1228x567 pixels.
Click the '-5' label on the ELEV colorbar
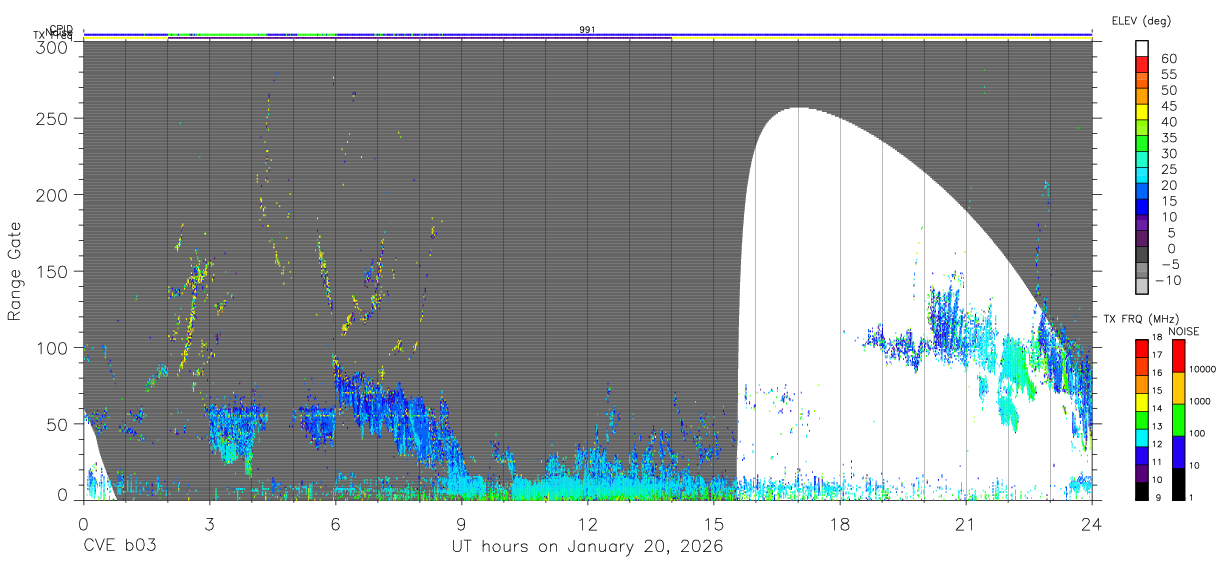[1171, 264]
